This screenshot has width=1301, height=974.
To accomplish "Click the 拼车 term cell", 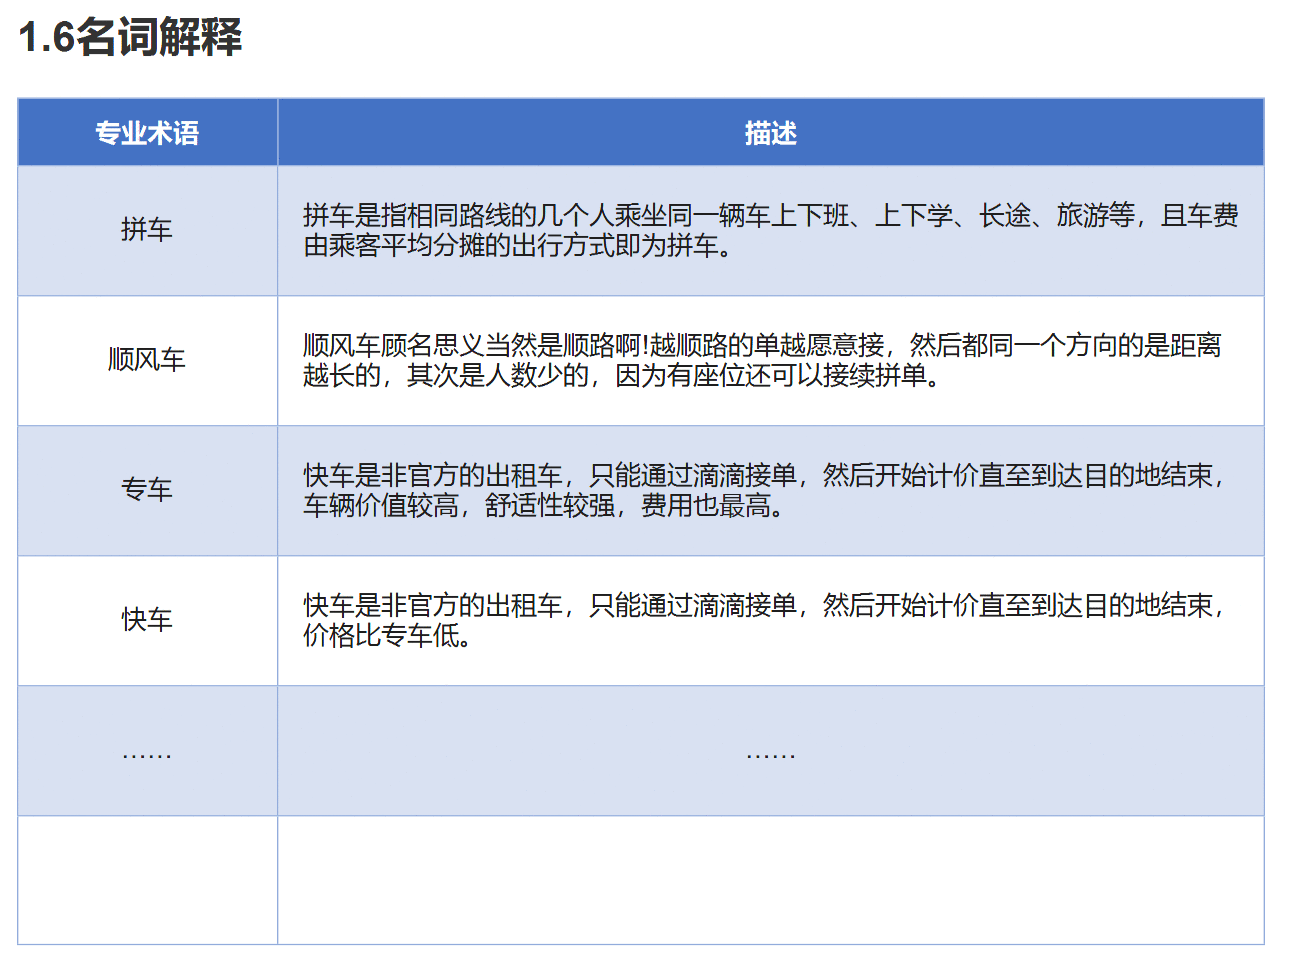I will 147,230.
